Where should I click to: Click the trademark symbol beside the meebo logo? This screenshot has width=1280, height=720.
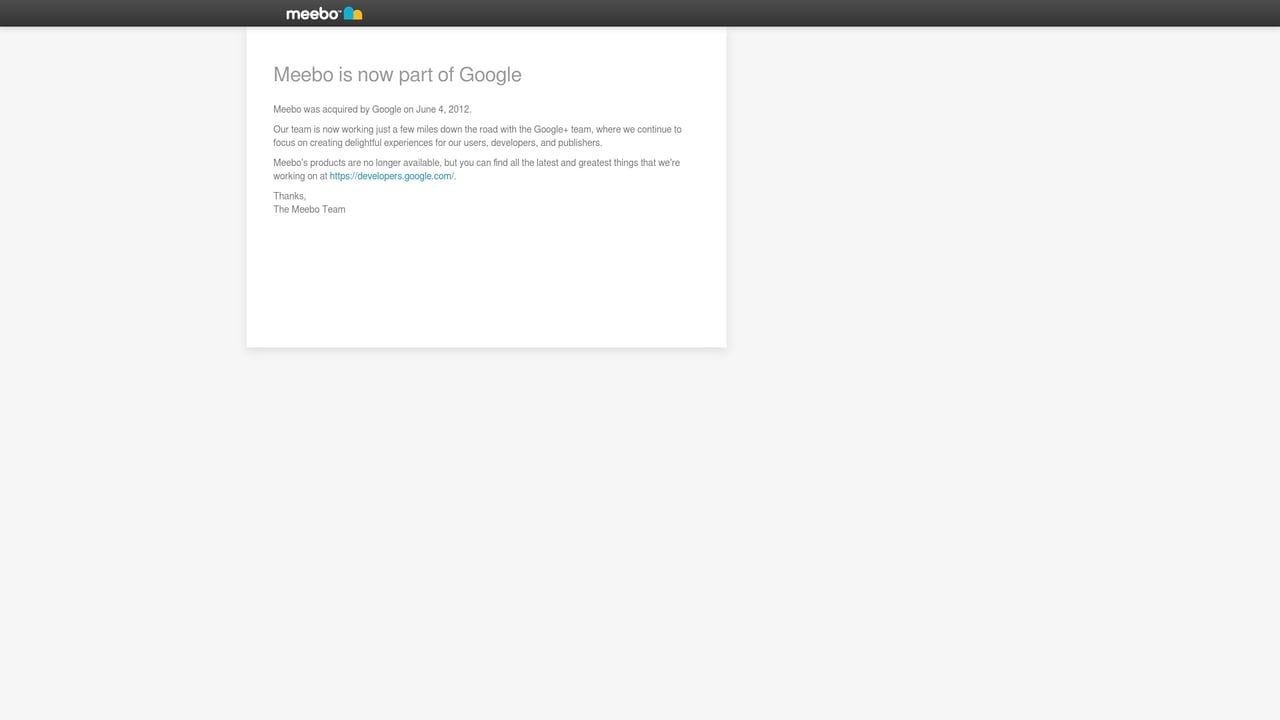point(341,12)
